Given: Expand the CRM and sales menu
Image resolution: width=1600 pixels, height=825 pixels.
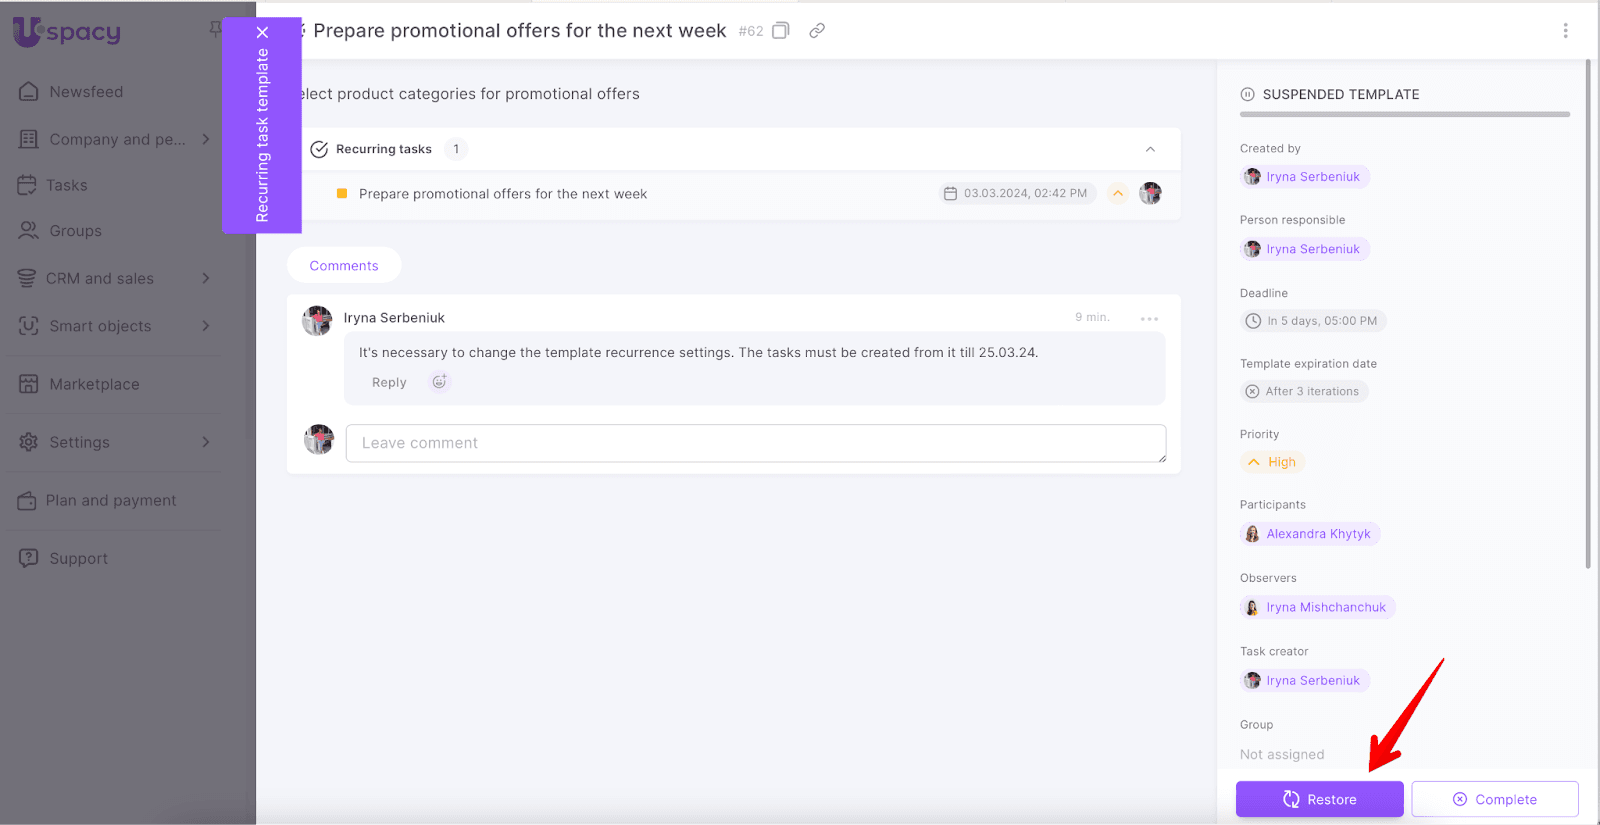Looking at the screenshot, I should click(x=206, y=278).
